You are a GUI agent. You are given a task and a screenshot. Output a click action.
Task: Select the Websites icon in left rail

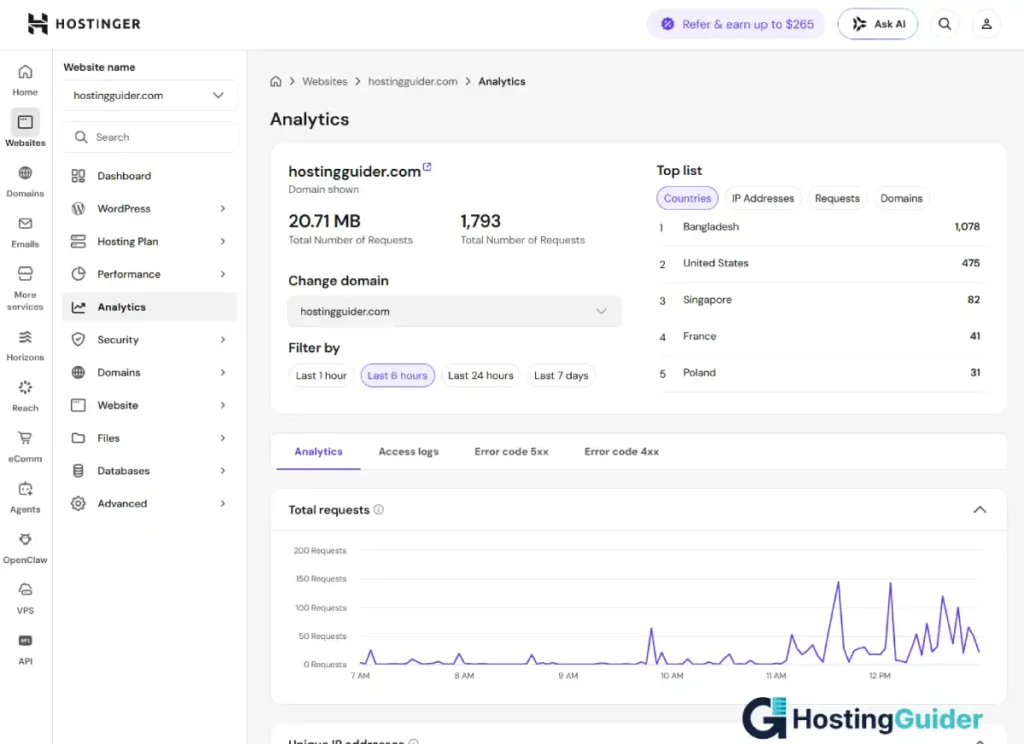[x=25, y=122]
